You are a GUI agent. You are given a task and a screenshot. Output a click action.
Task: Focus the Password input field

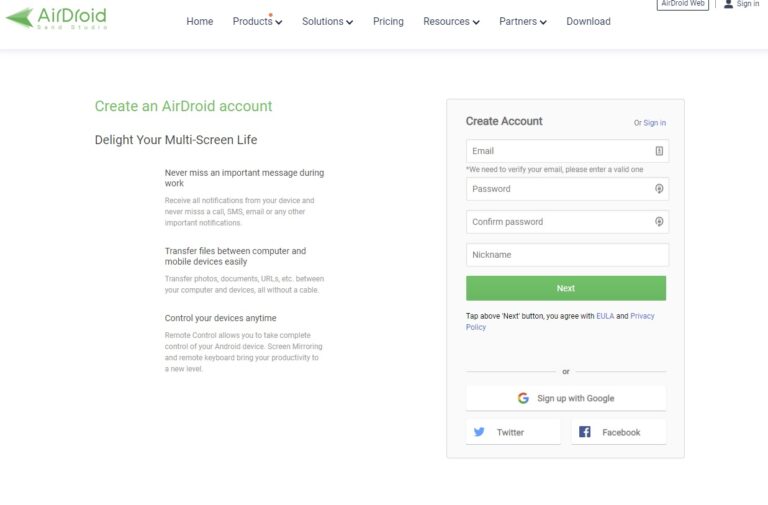[x=567, y=189]
